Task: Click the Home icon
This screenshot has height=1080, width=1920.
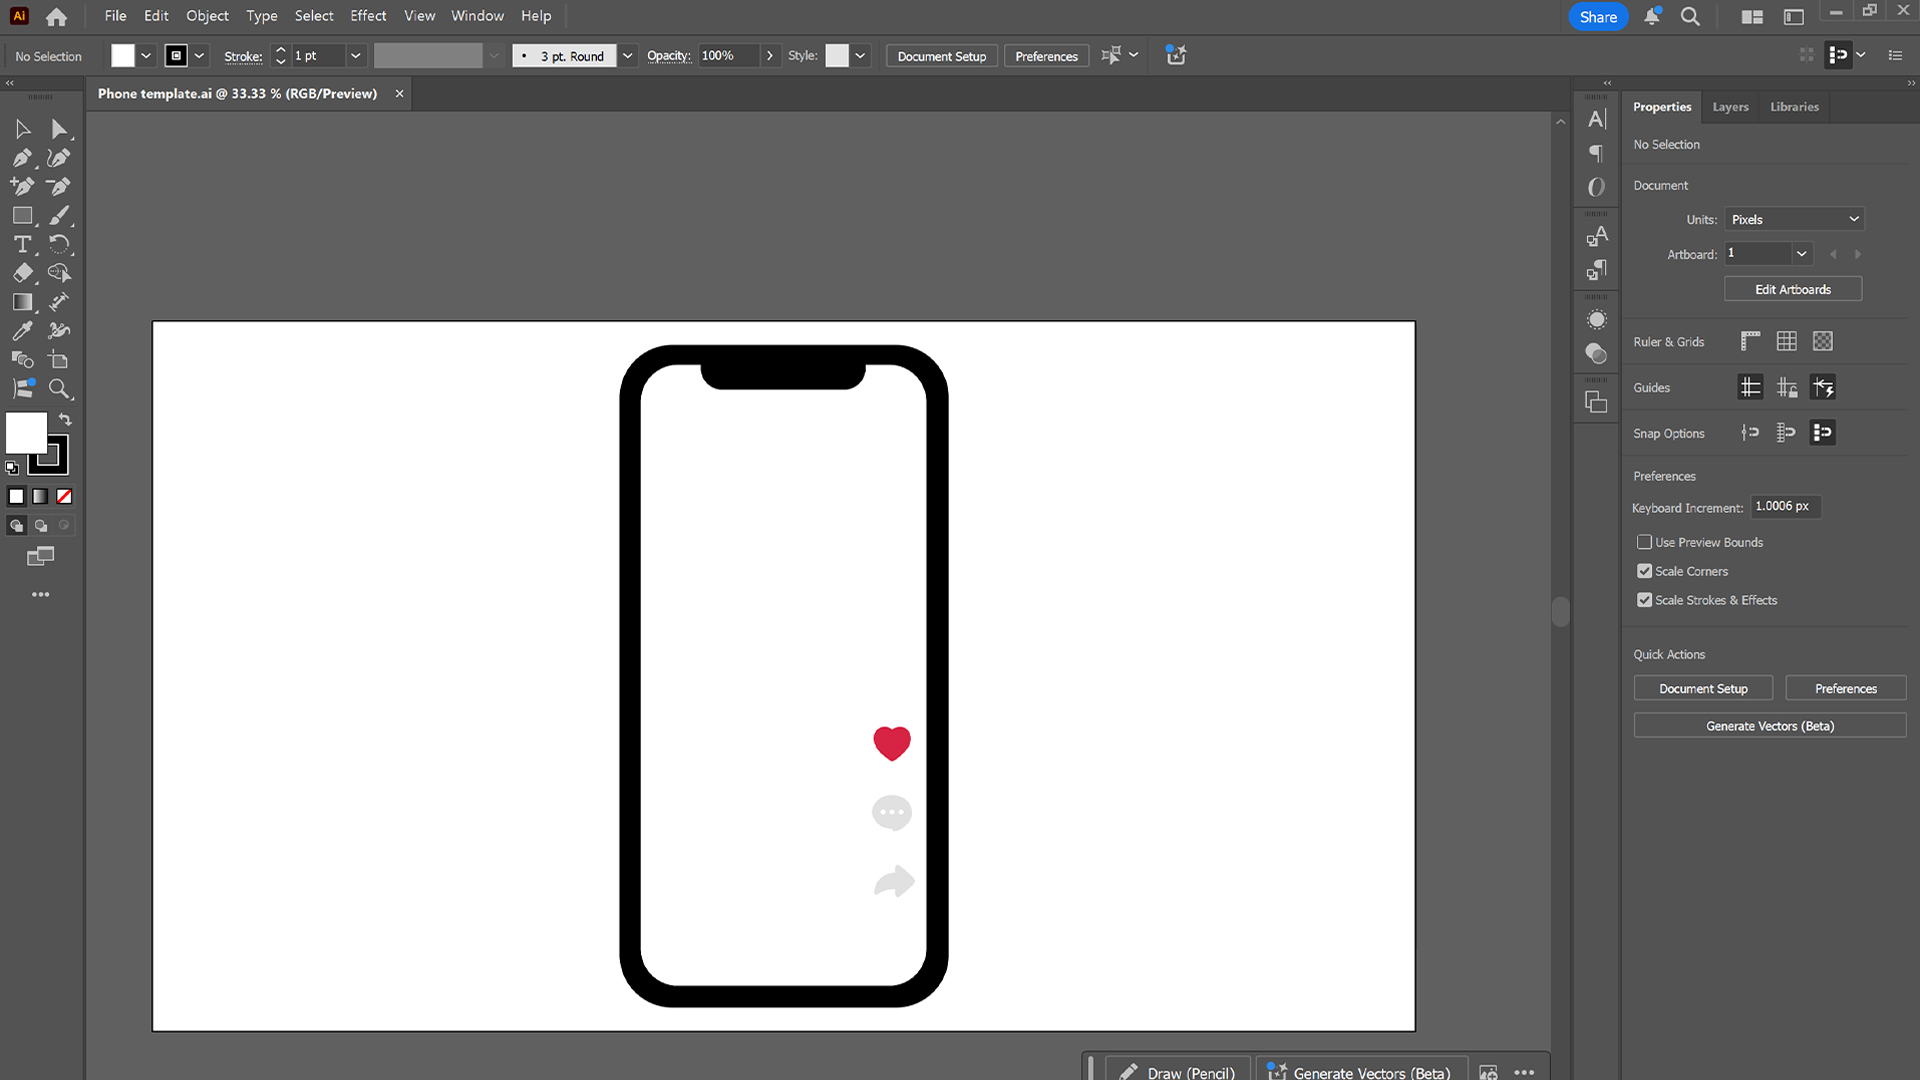Action: click(57, 17)
